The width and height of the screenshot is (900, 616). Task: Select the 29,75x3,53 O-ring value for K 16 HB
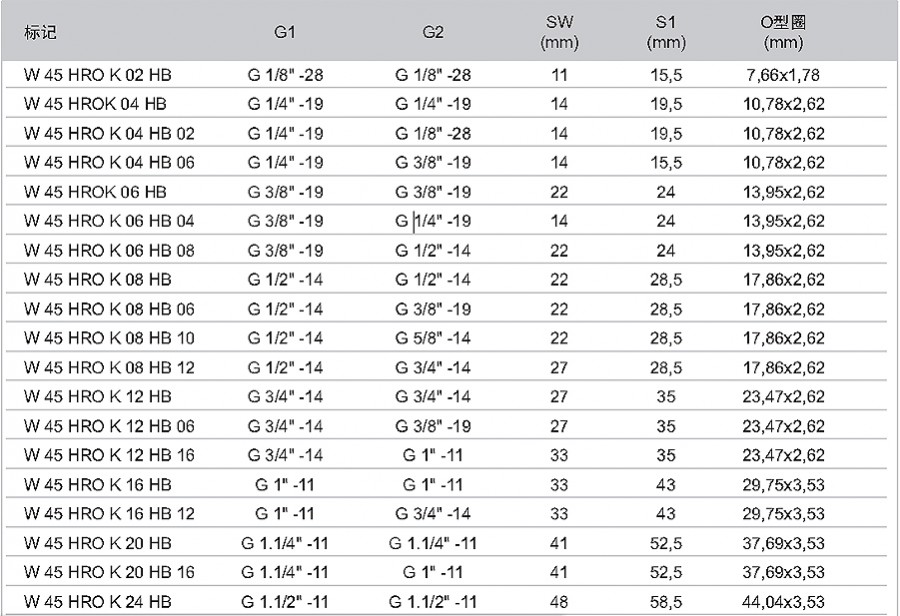[783, 485]
